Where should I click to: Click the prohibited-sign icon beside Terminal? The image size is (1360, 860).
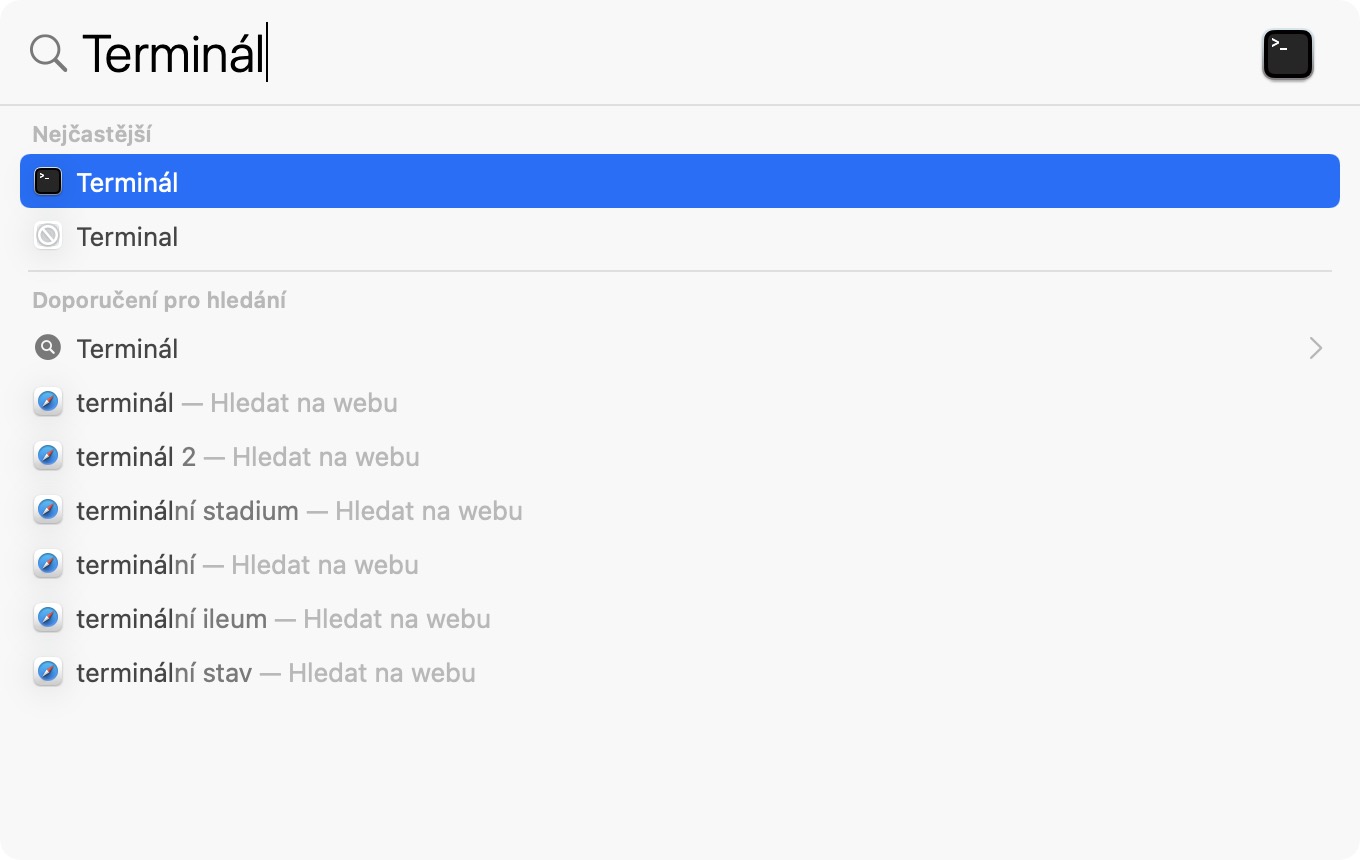48,236
